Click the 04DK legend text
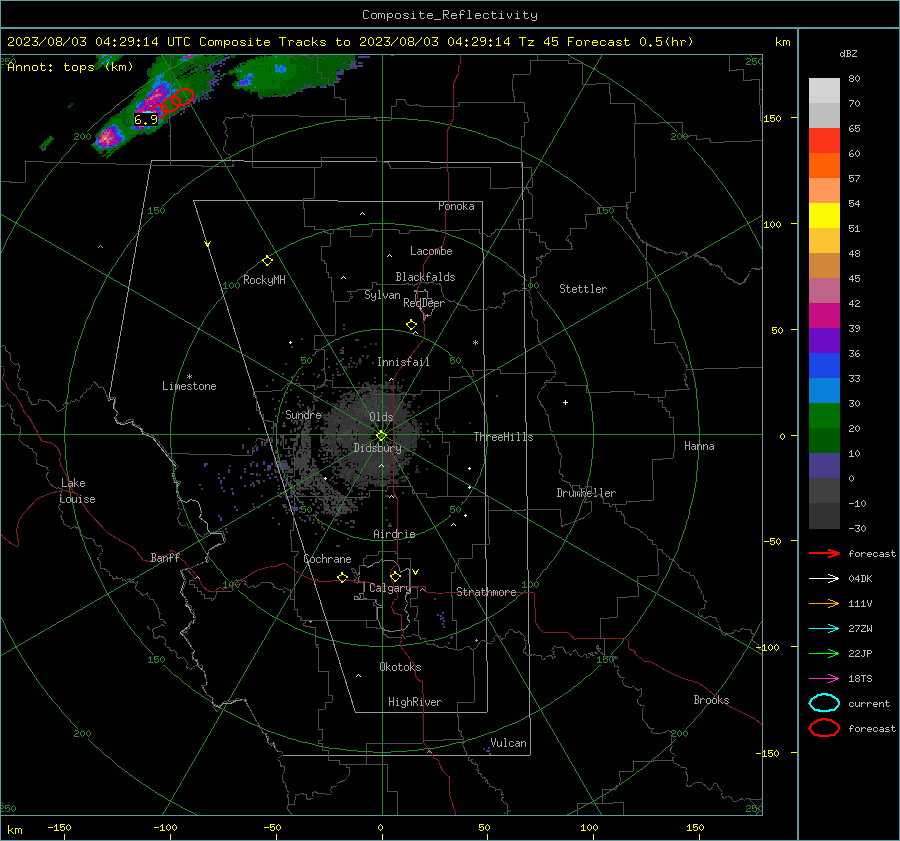This screenshot has width=900, height=841. (860, 578)
